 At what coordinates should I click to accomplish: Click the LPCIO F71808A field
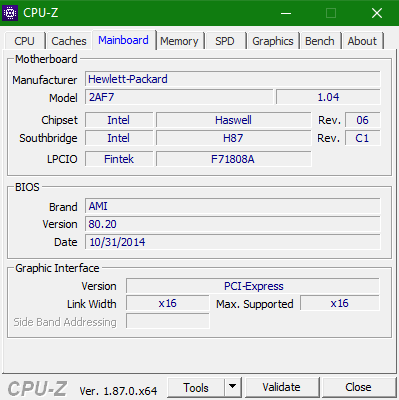[x=233, y=159]
